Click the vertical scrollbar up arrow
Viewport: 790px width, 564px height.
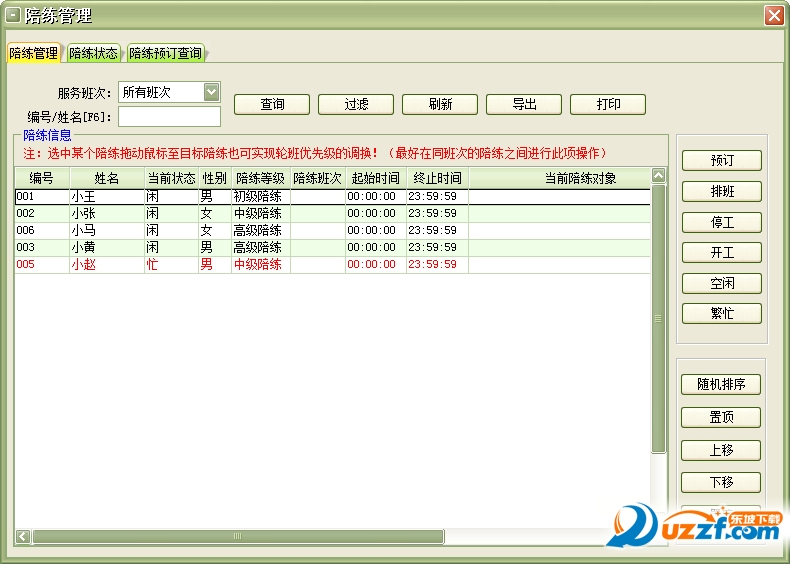[659, 175]
